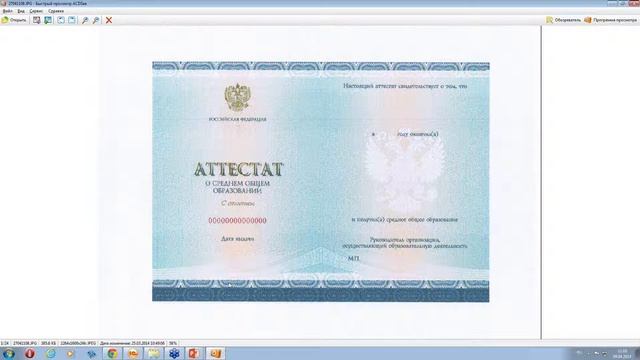Delete image with the red X icon

click(109, 20)
